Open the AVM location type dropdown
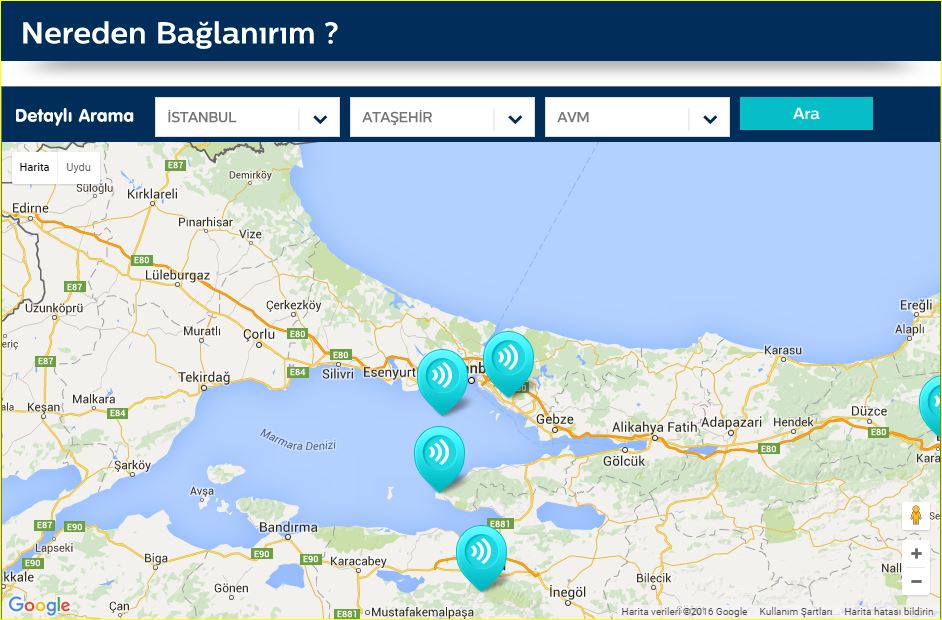 [637, 117]
